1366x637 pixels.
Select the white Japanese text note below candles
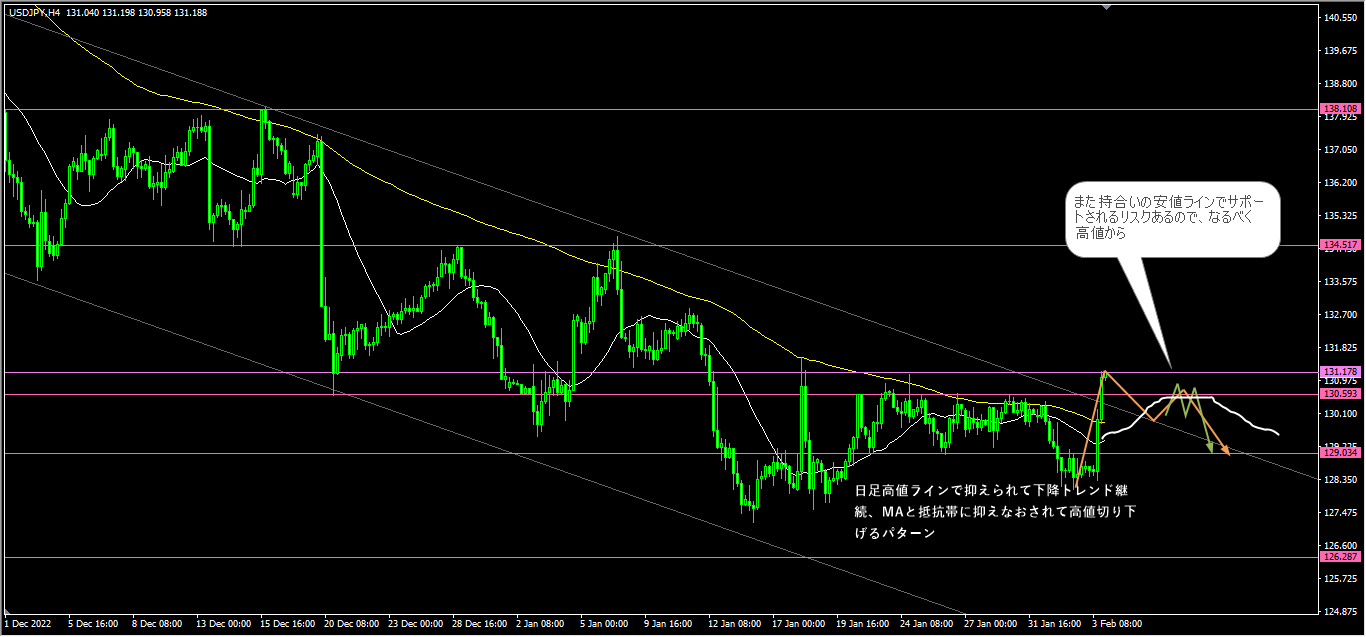tap(994, 512)
